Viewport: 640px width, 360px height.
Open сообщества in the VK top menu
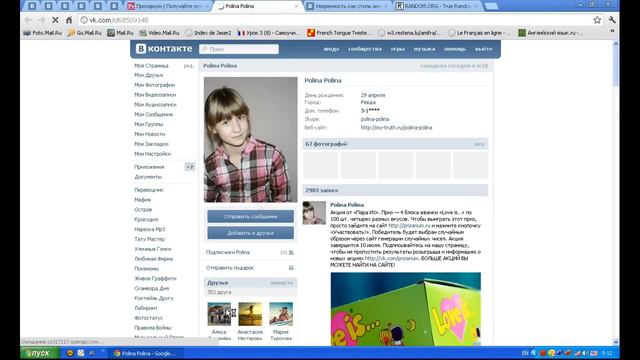pos(365,49)
